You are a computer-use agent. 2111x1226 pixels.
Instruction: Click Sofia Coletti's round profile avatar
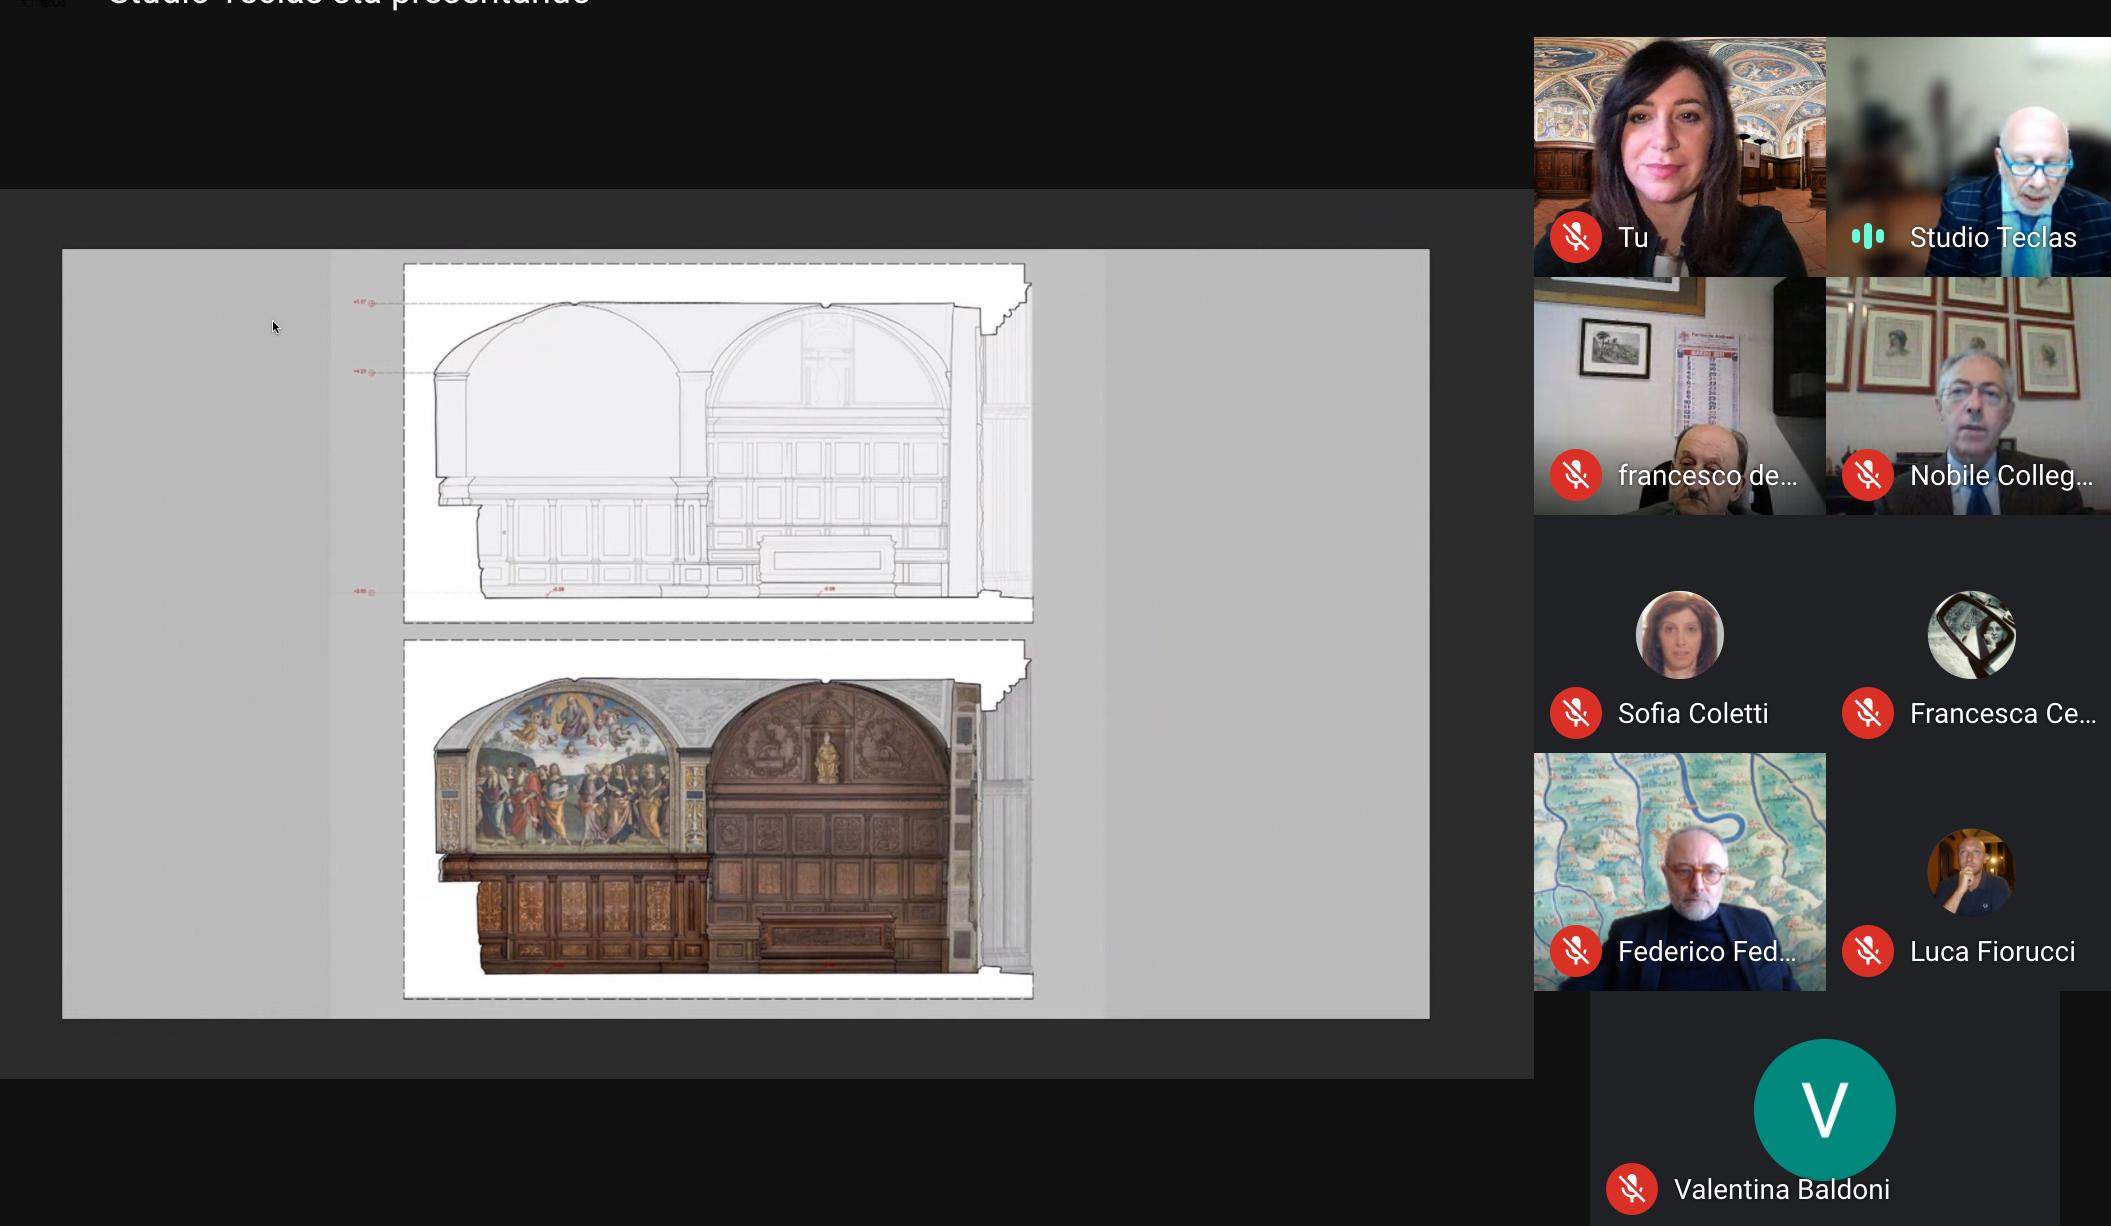pos(1680,635)
